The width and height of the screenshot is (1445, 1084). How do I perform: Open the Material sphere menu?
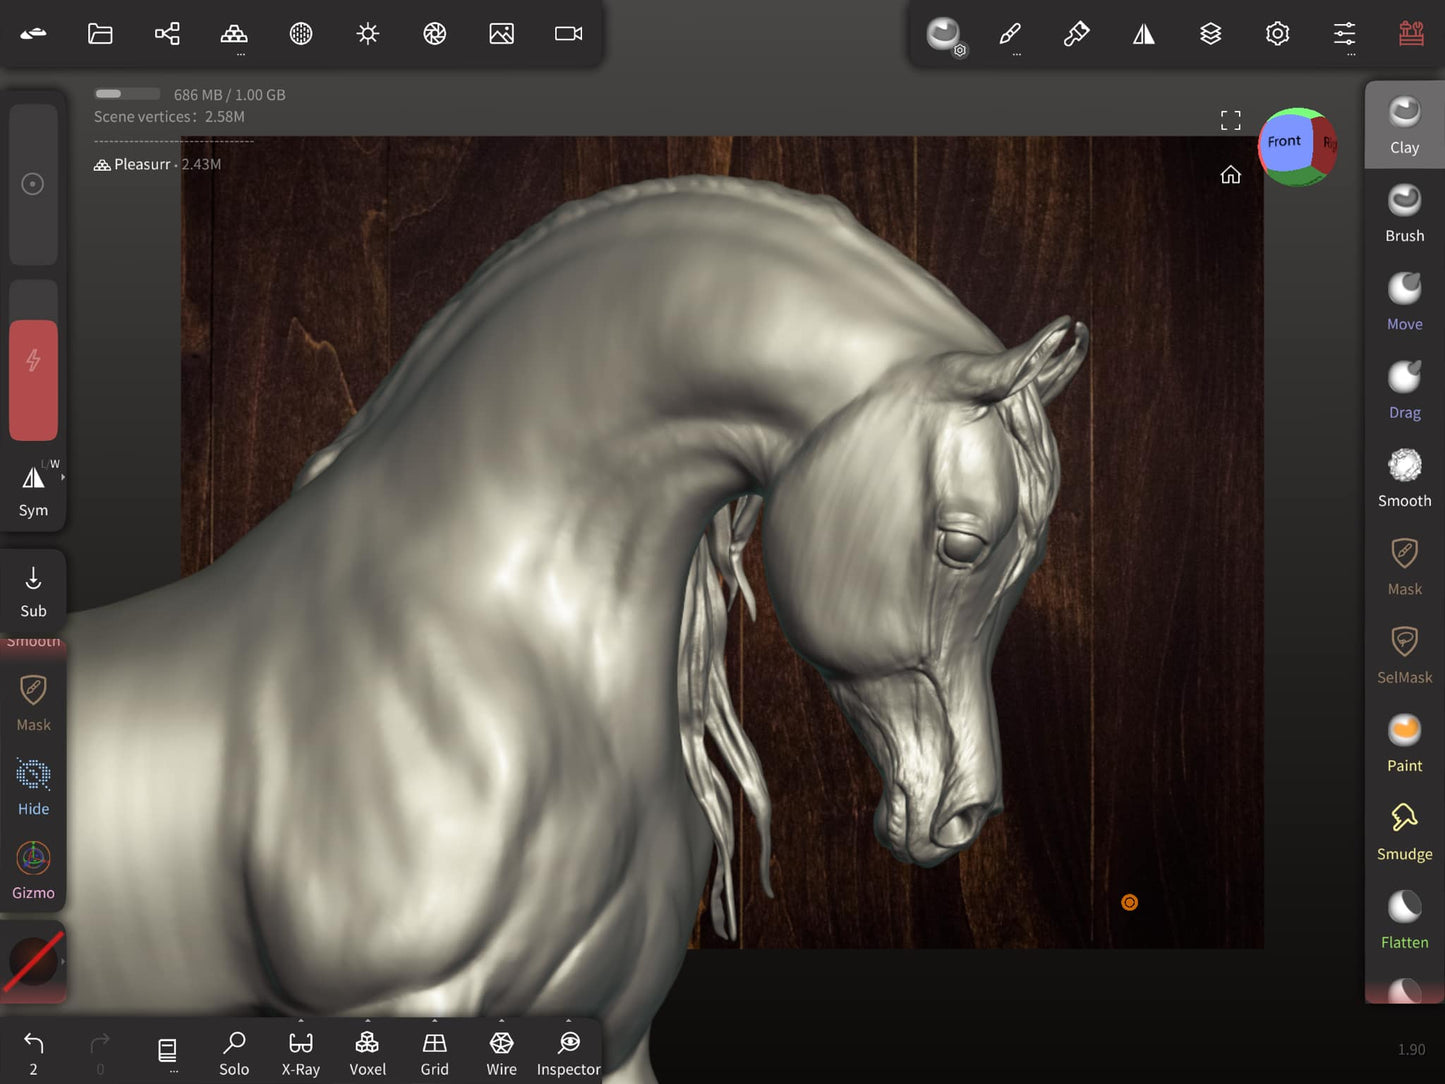tap(301, 34)
